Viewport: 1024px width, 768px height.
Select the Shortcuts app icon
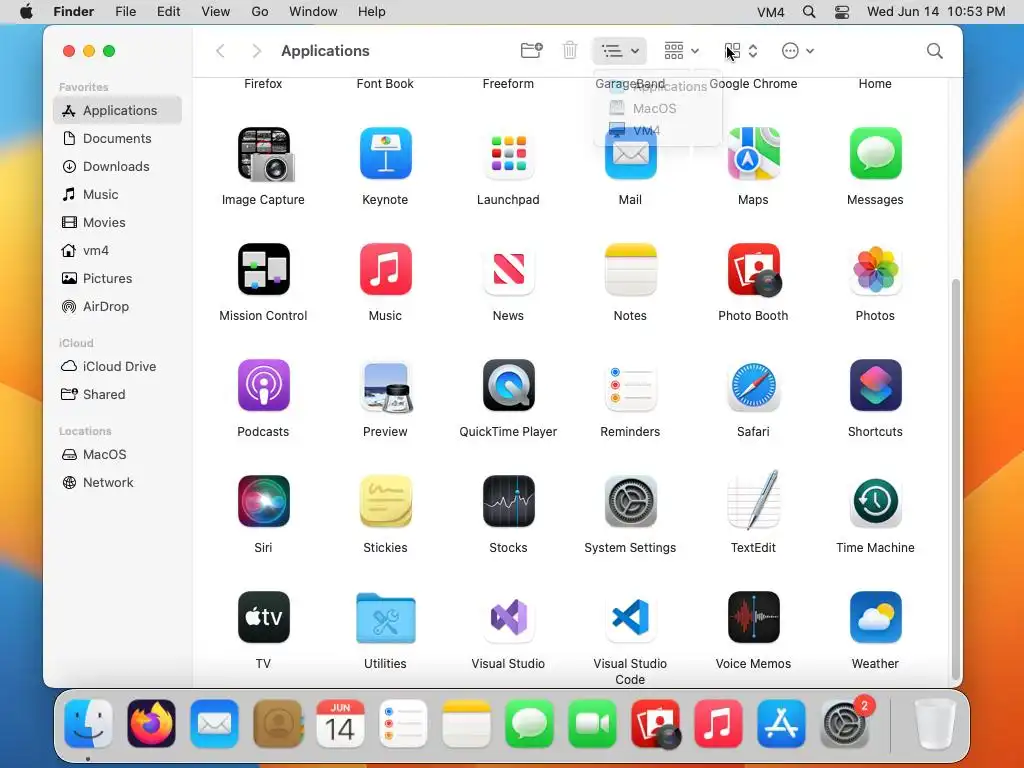[x=875, y=385]
